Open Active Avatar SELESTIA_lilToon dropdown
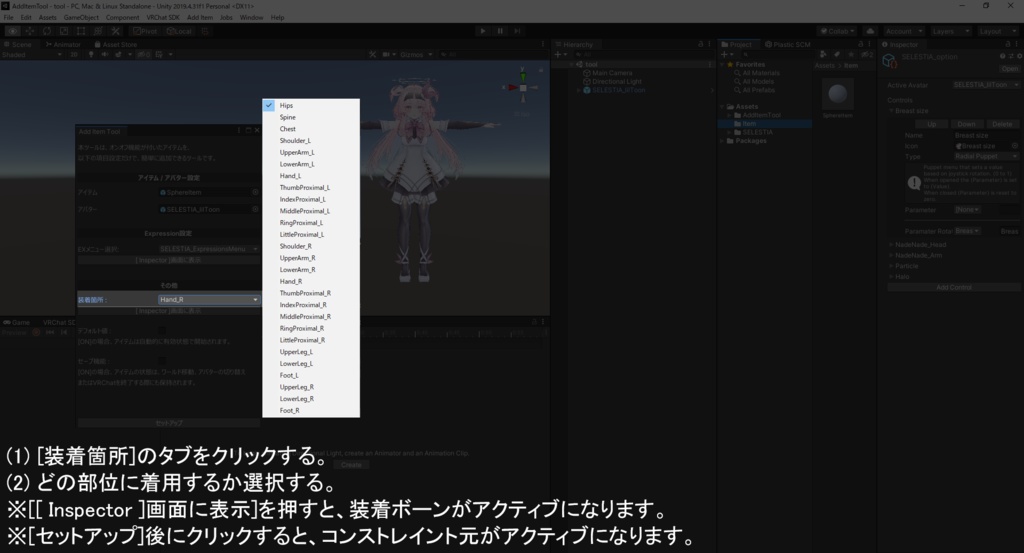 point(985,85)
